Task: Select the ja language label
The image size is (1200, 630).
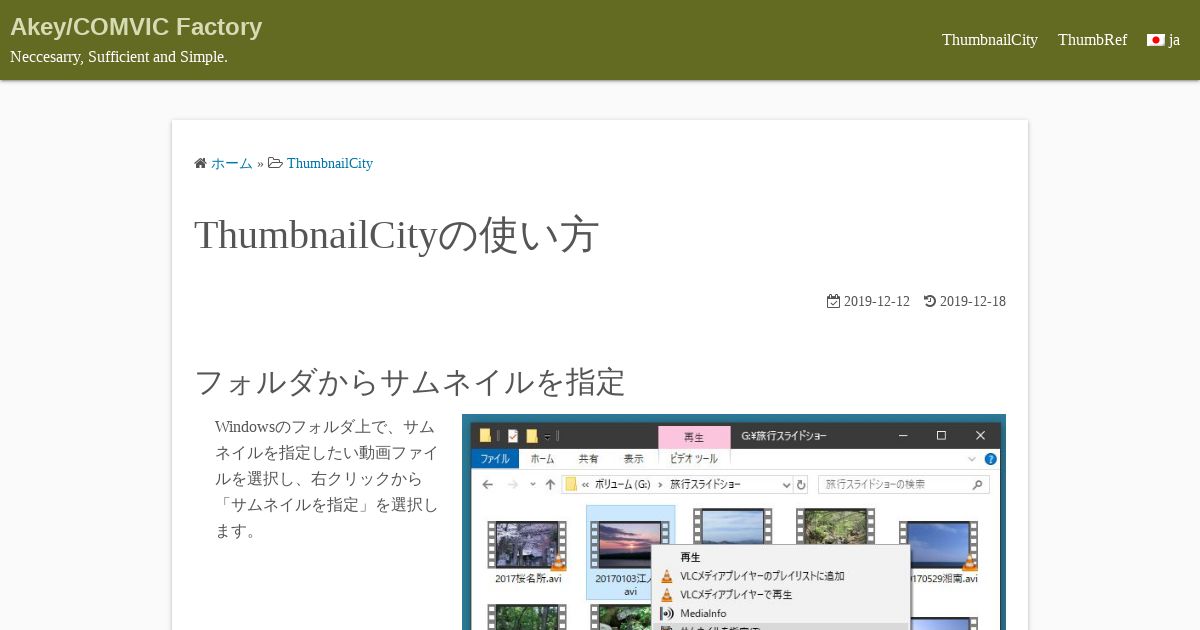Action: point(1174,40)
